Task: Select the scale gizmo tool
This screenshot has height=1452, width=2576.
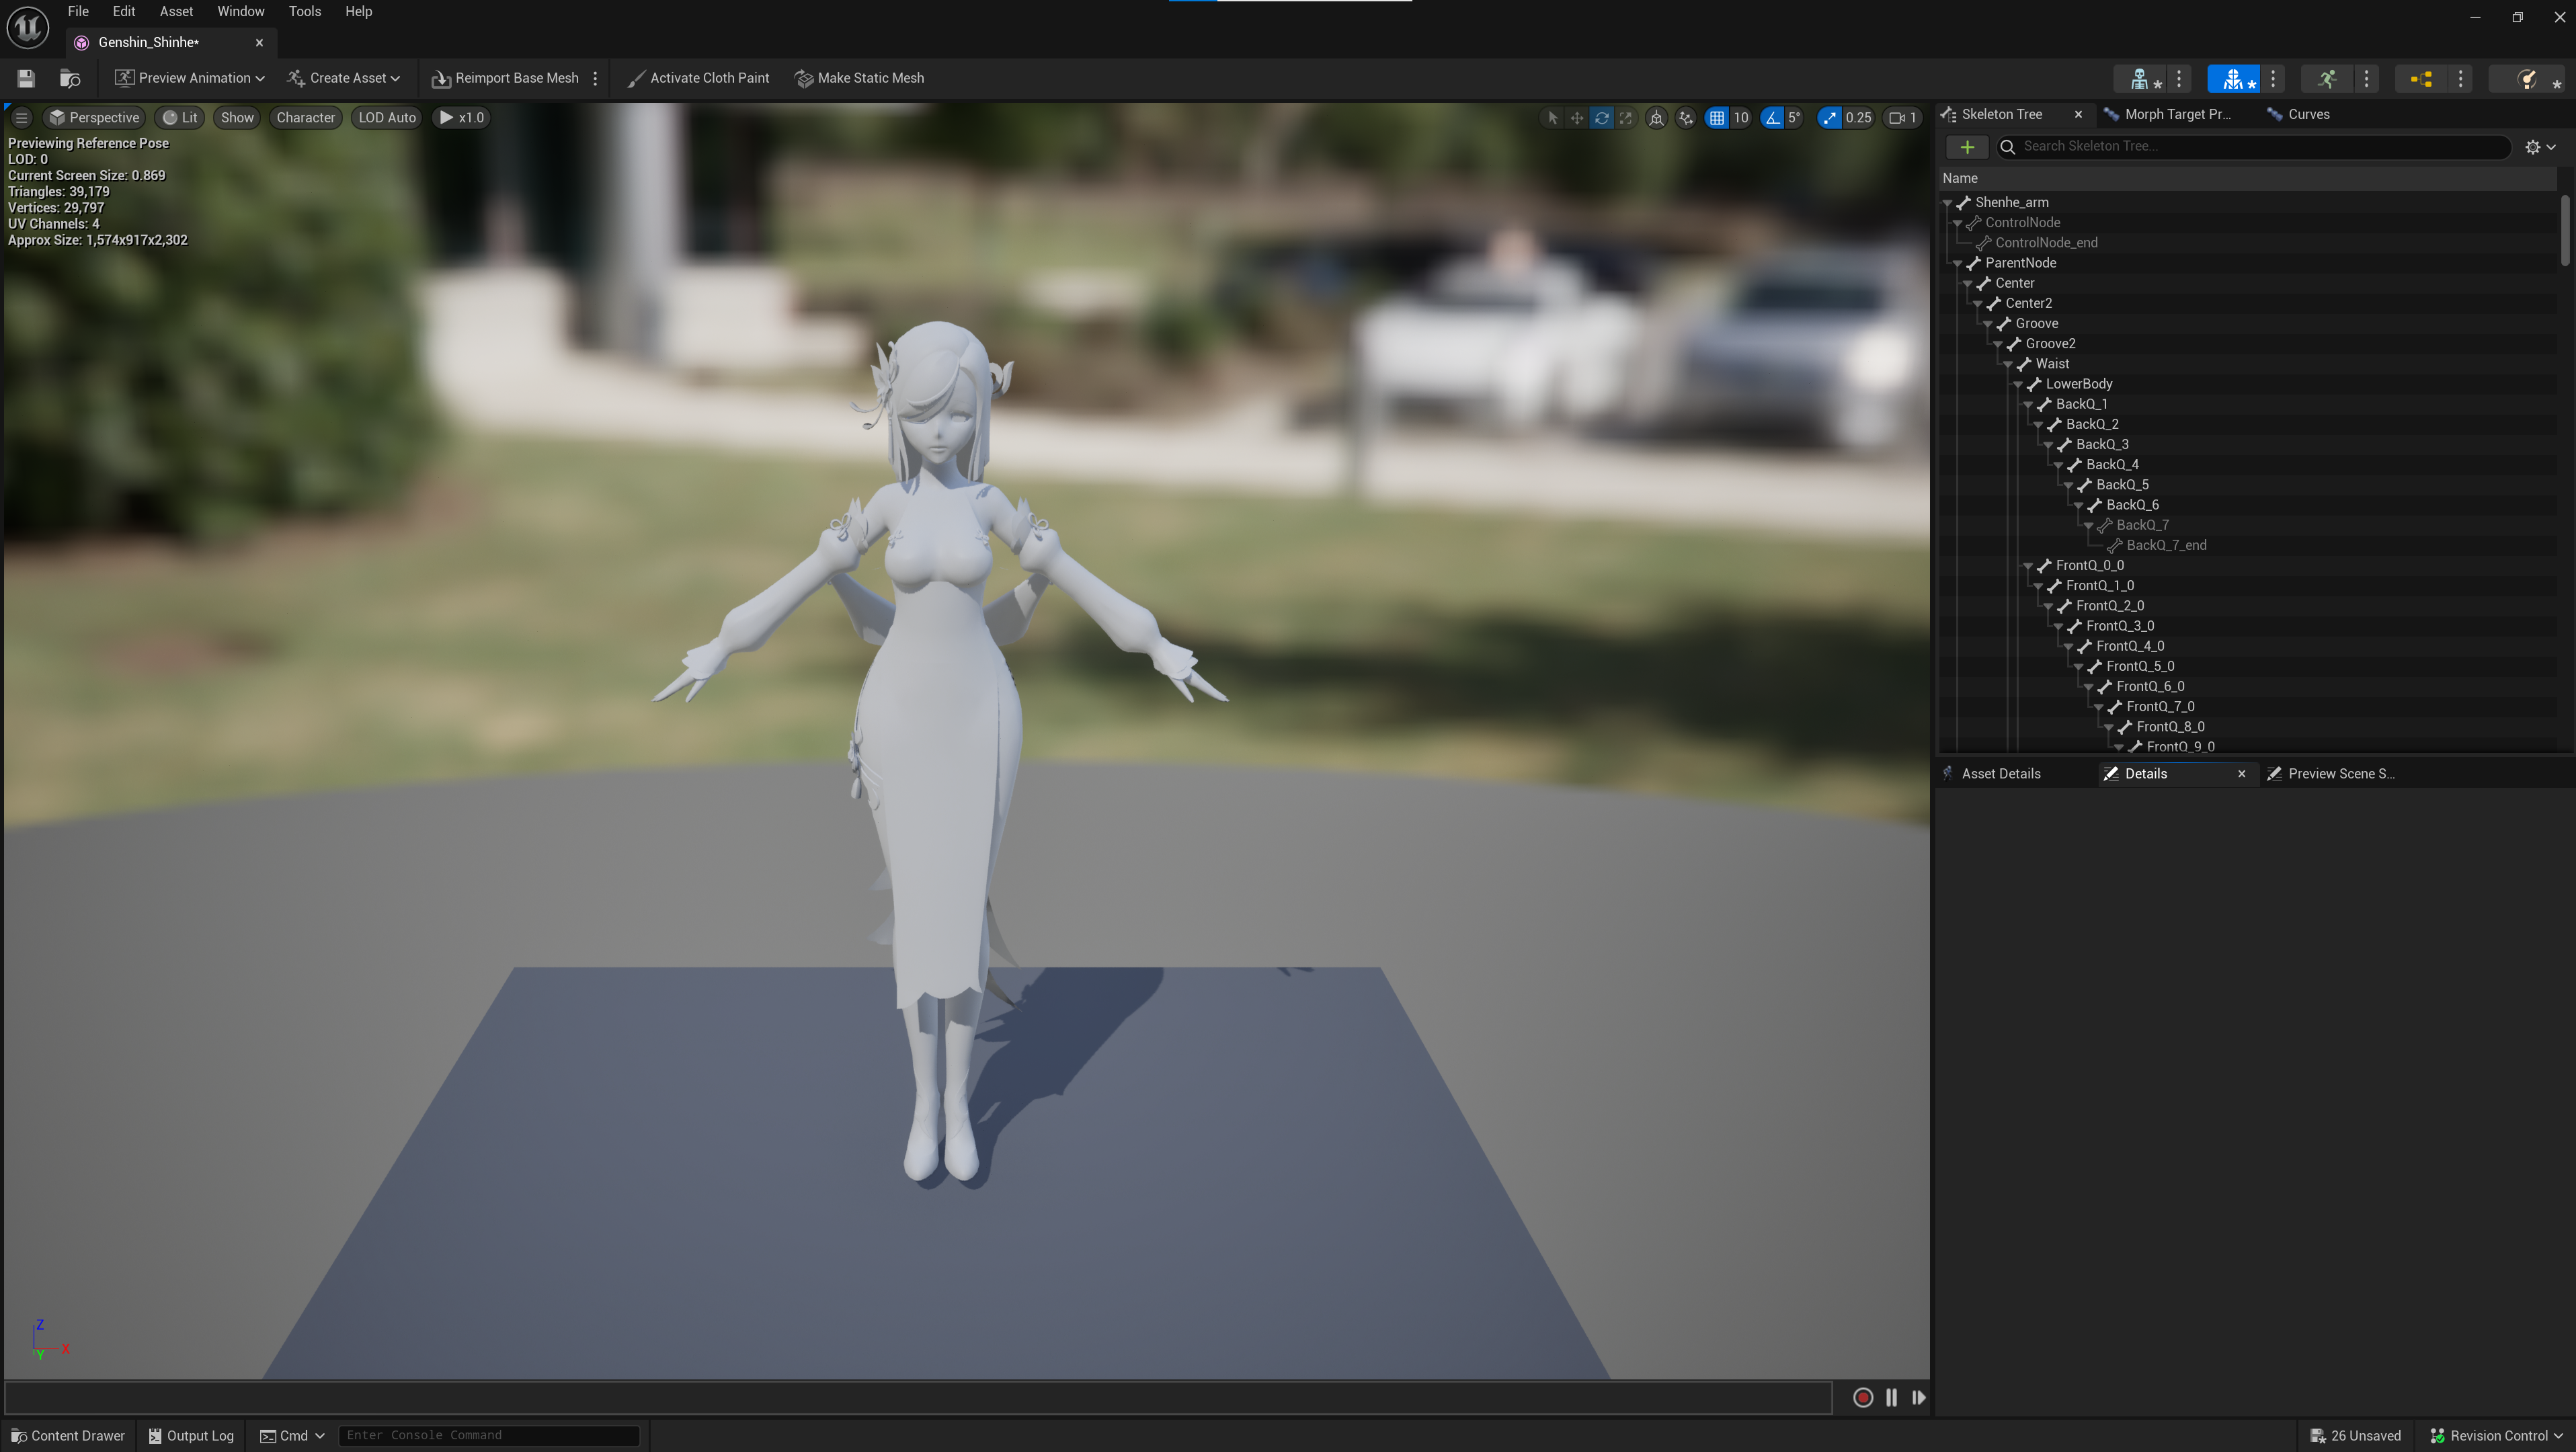Action: (1626, 117)
